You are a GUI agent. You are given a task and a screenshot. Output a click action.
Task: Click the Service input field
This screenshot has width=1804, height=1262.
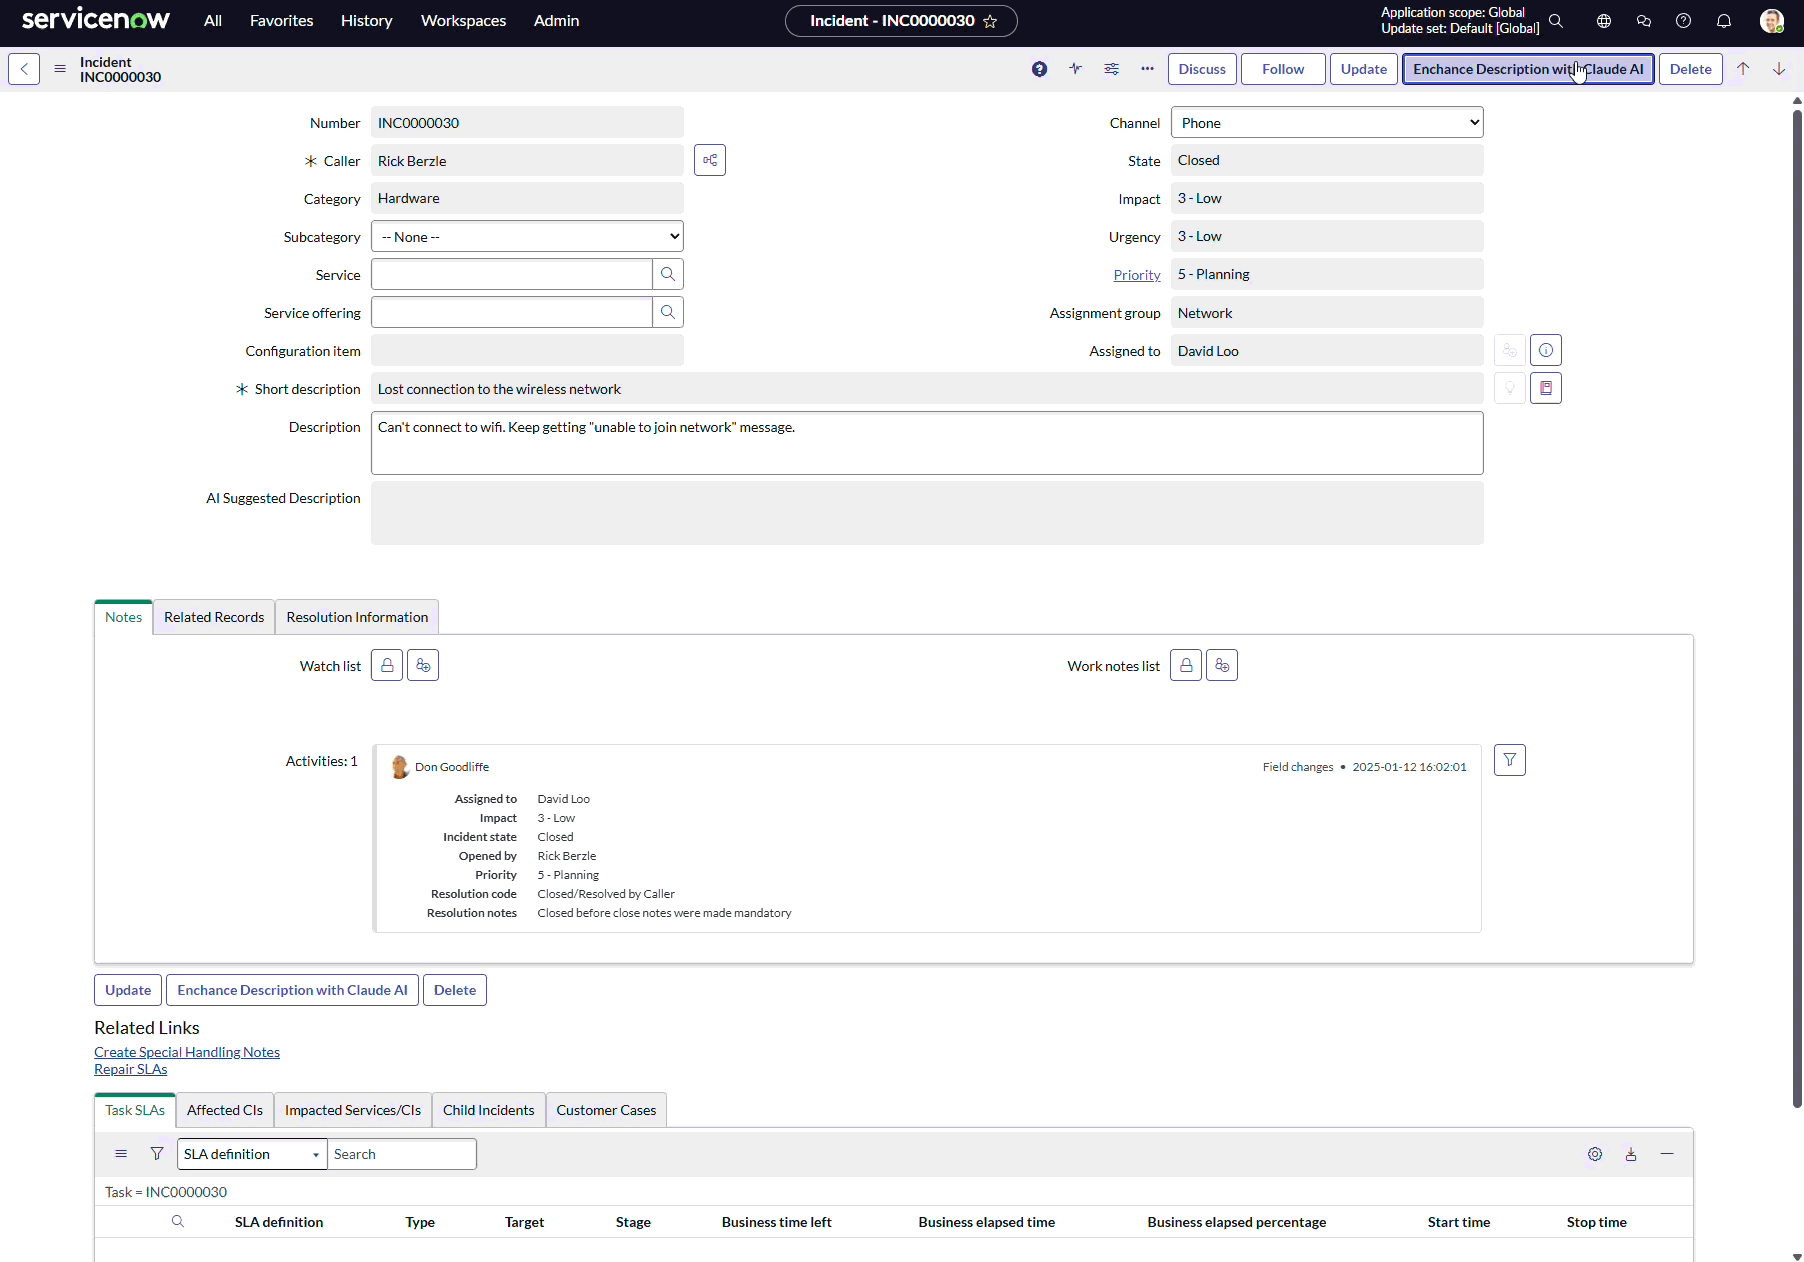coord(512,274)
